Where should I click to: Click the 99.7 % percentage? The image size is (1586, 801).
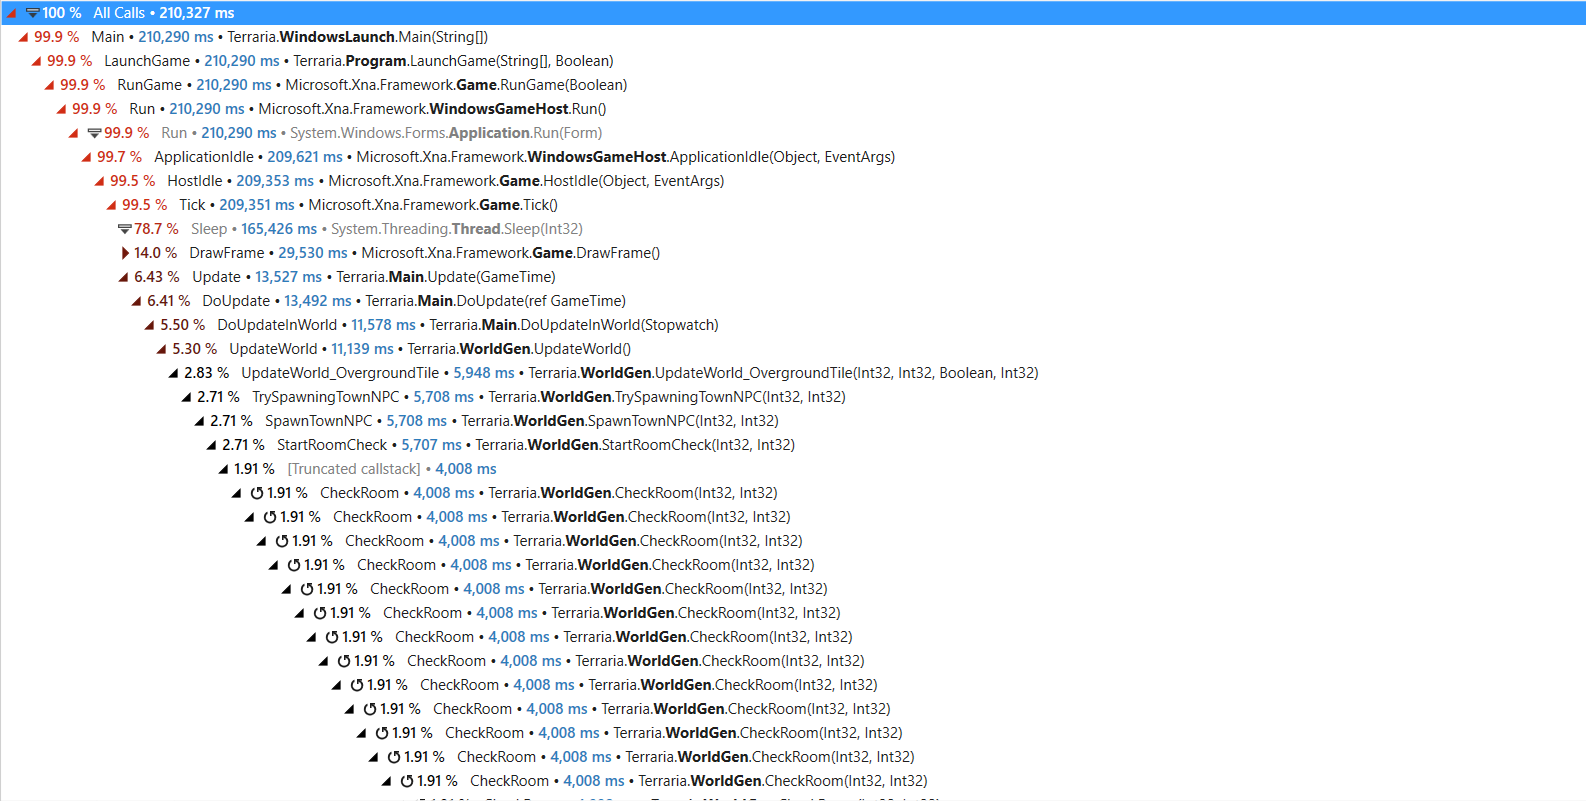[119, 157]
